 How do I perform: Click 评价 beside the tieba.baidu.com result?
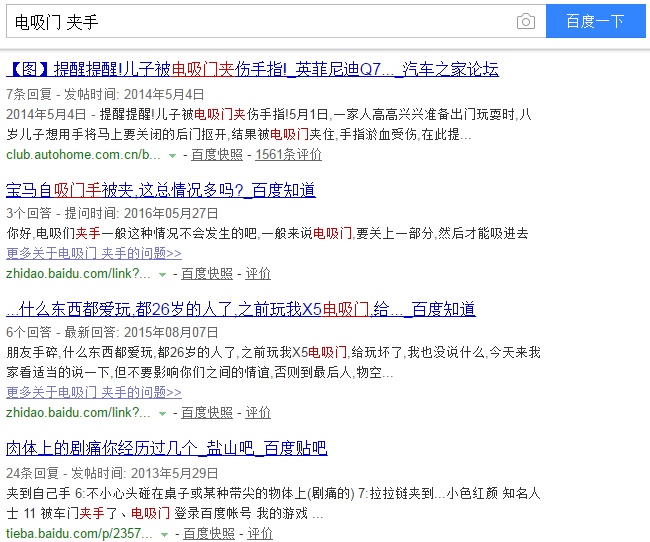coord(259,534)
